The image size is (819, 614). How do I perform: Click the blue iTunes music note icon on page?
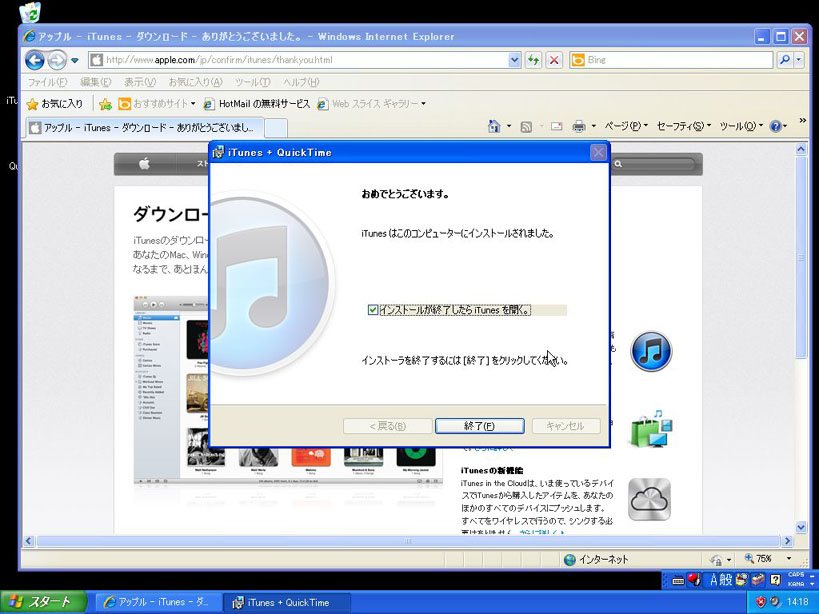pos(651,351)
